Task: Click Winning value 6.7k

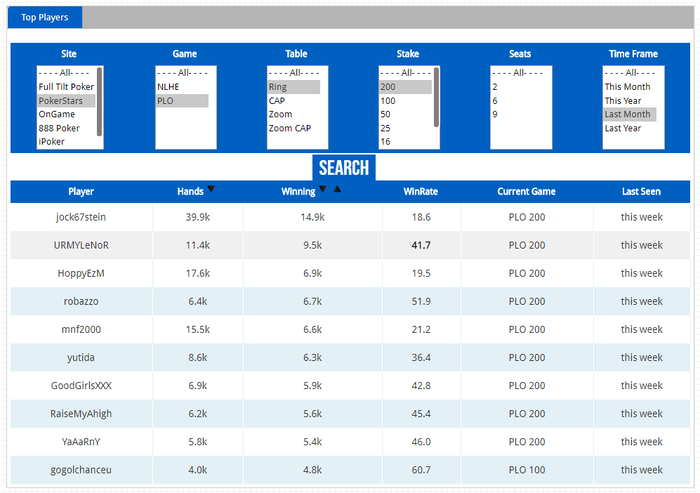Action: 312,301
